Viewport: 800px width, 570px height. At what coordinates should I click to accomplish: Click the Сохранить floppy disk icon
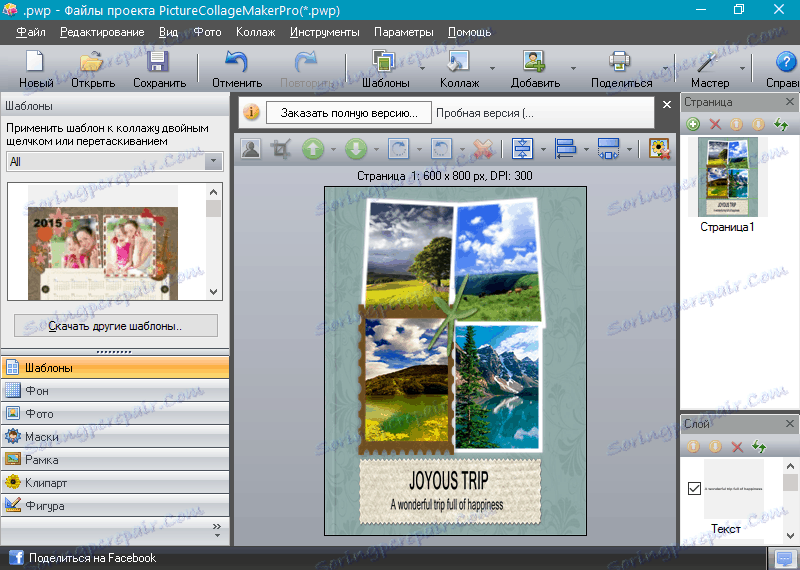[158, 62]
